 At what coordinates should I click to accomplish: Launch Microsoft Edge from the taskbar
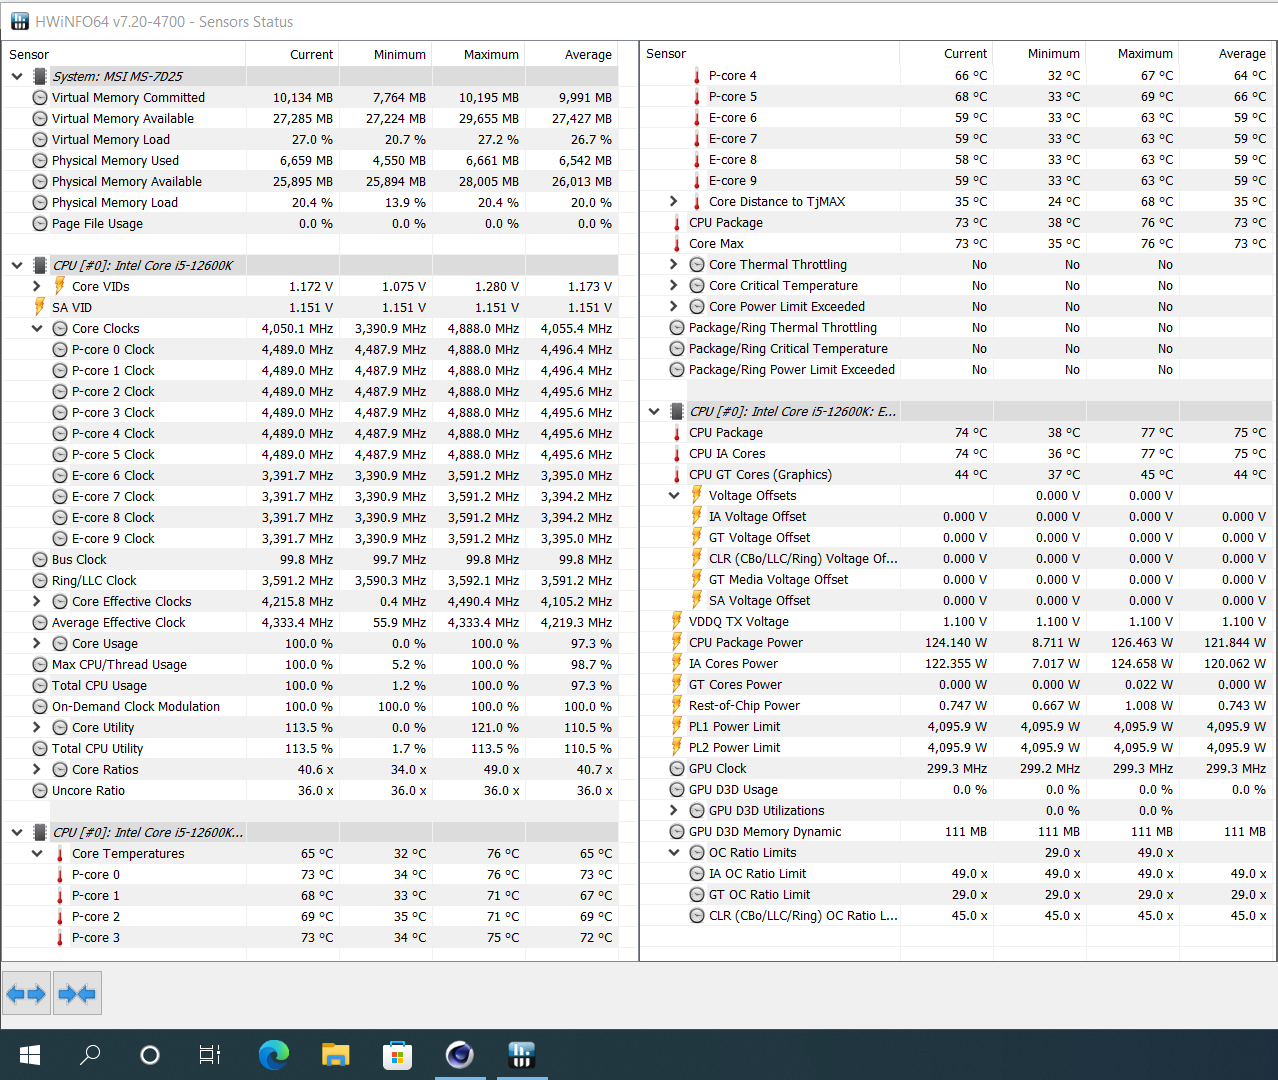tap(273, 1055)
